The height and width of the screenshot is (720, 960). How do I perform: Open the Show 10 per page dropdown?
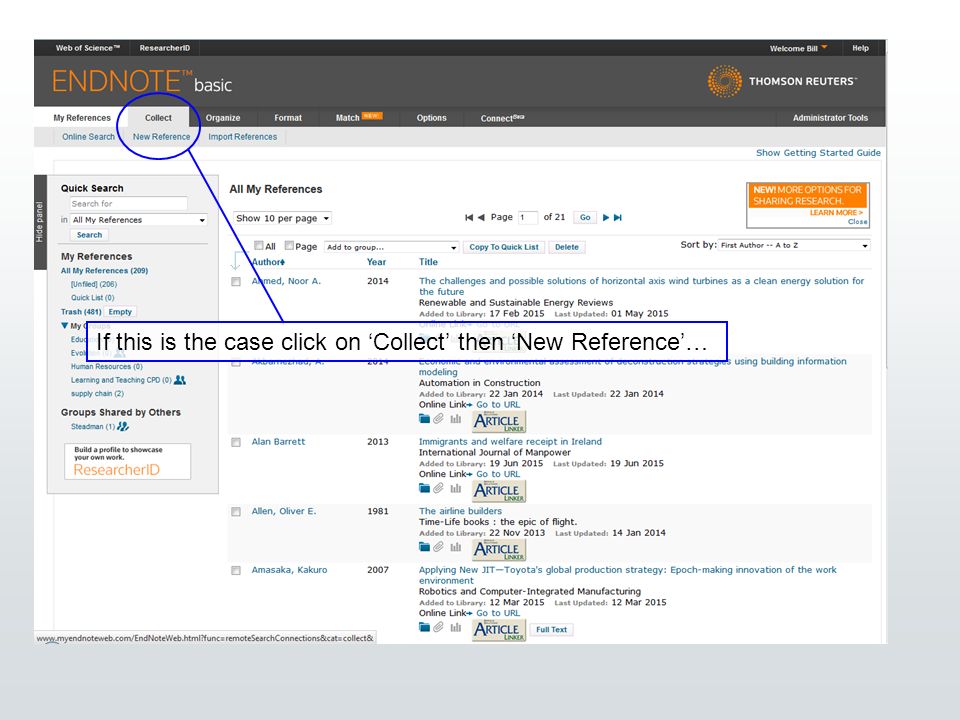point(282,218)
